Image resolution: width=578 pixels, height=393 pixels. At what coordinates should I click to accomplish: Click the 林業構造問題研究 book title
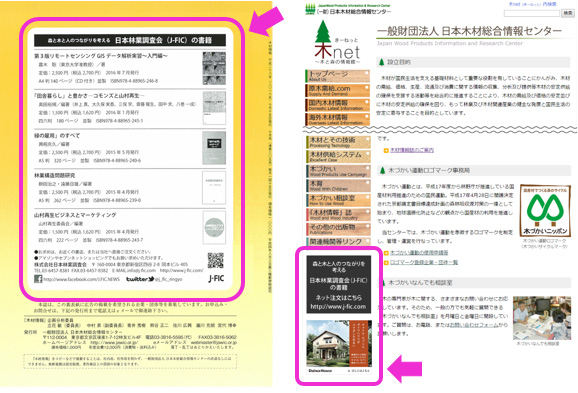coord(55,175)
